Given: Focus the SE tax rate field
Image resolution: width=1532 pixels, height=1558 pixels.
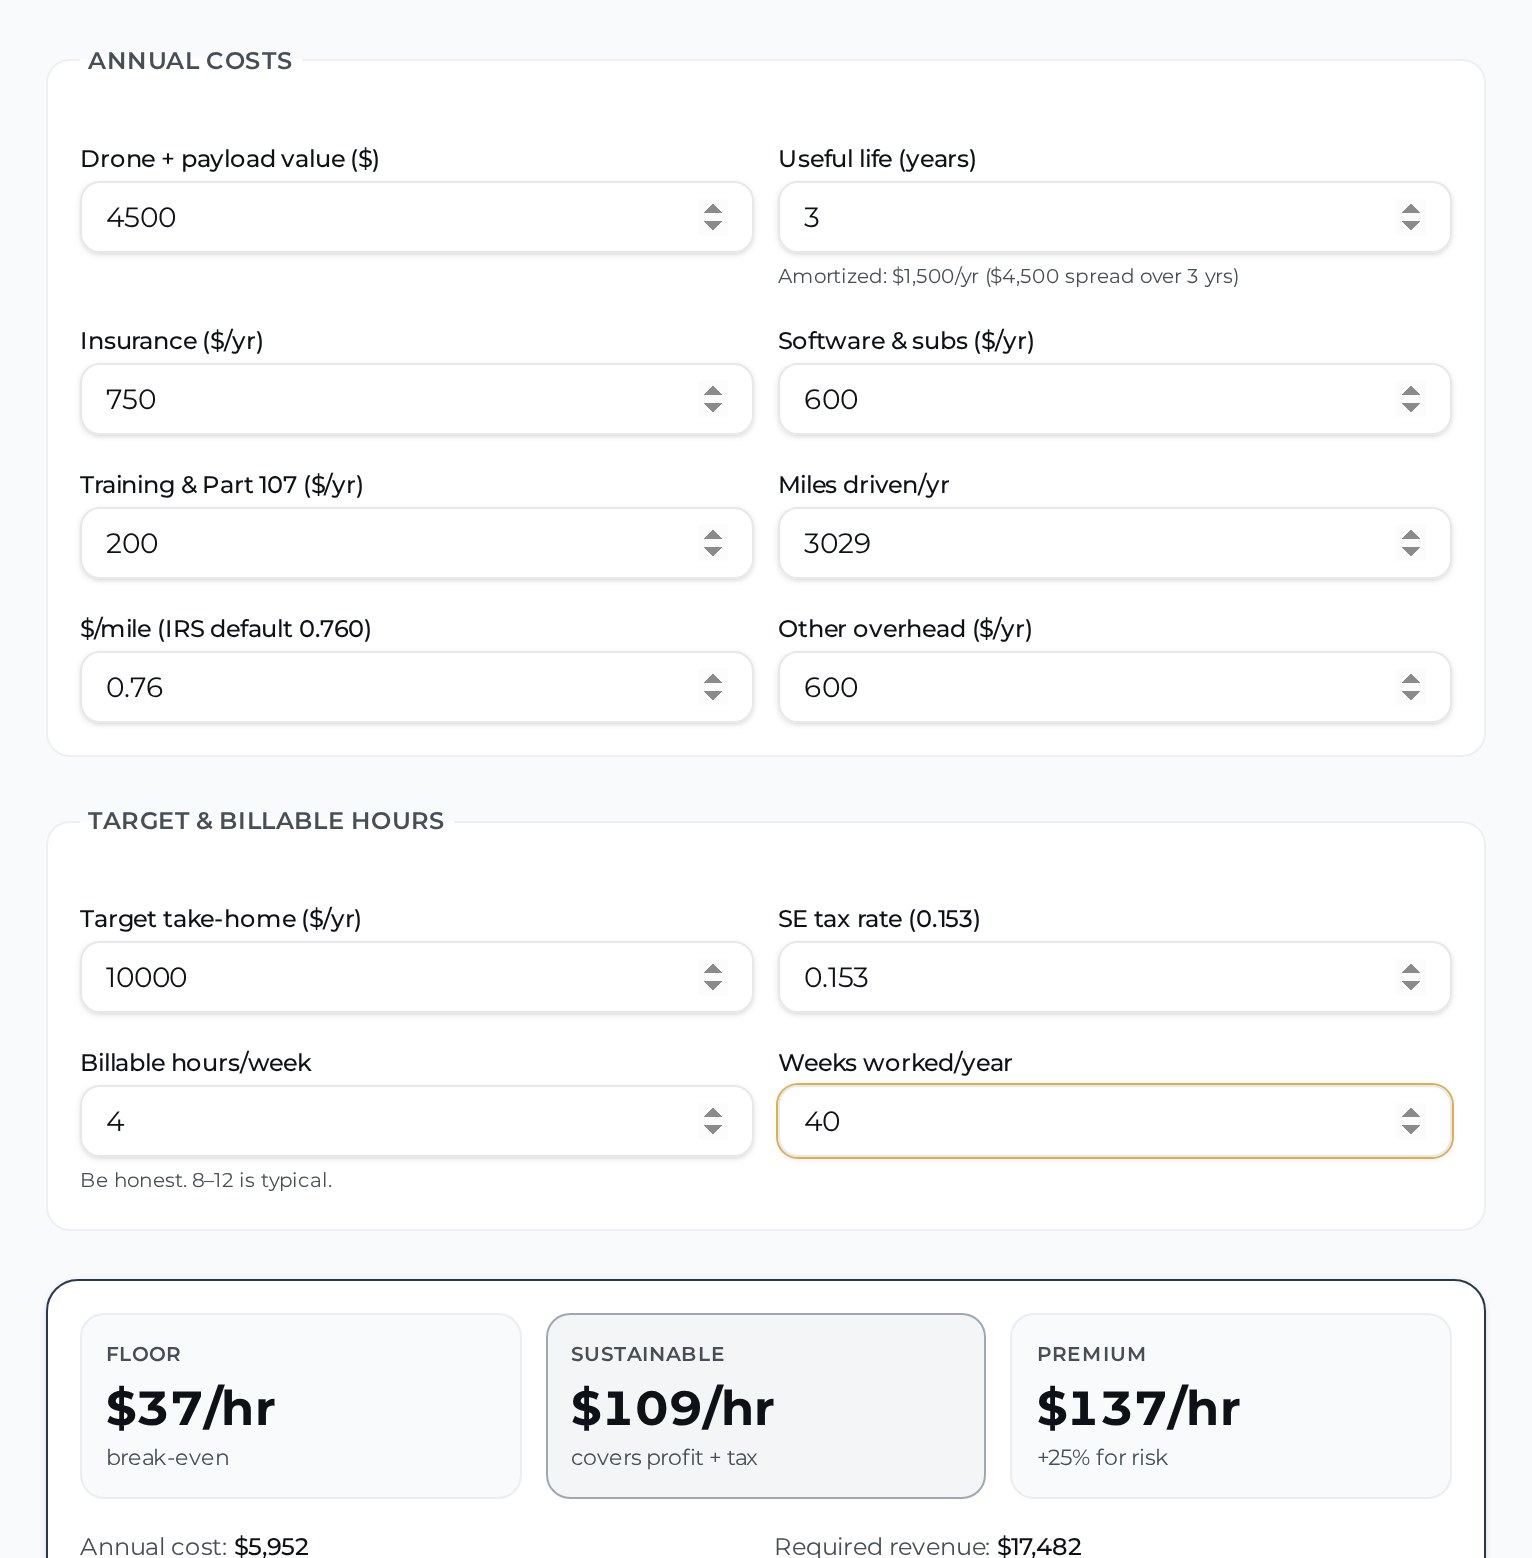Looking at the screenshot, I should [x=1114, y=977].
